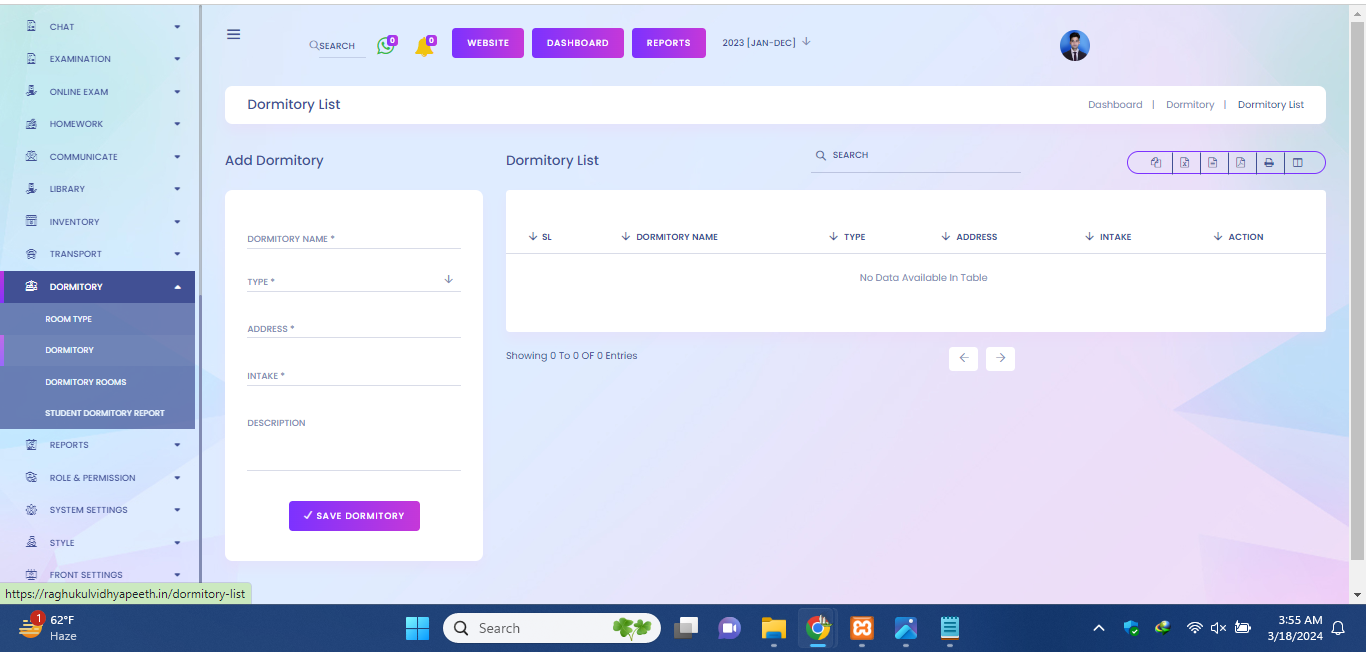
Task: Click the user profile avatar
Action: (1074, 45)
